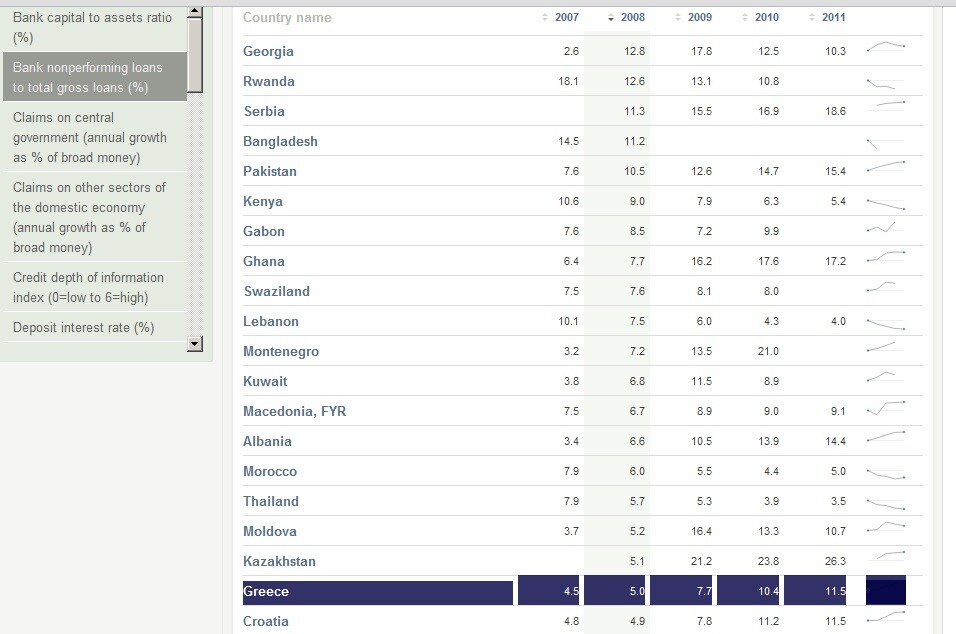The width and height of the screenshot is (956, 634).
Task: Open the Lebanon country link
Action: pos(271,321)
